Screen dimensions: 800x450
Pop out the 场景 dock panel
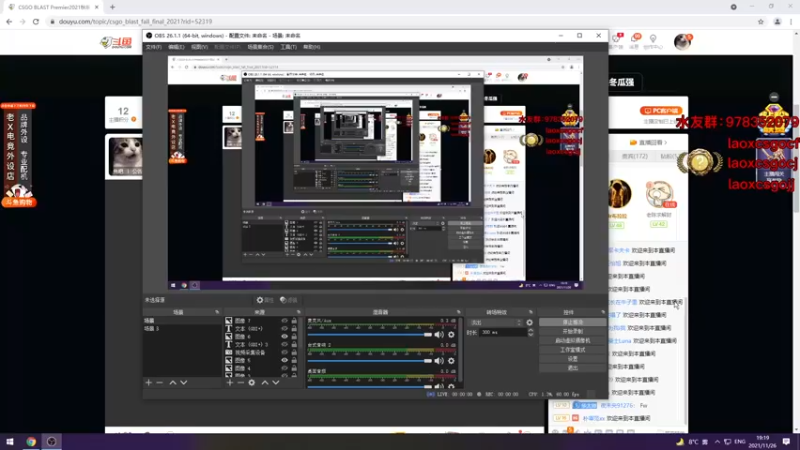click(x=217, y=312)
